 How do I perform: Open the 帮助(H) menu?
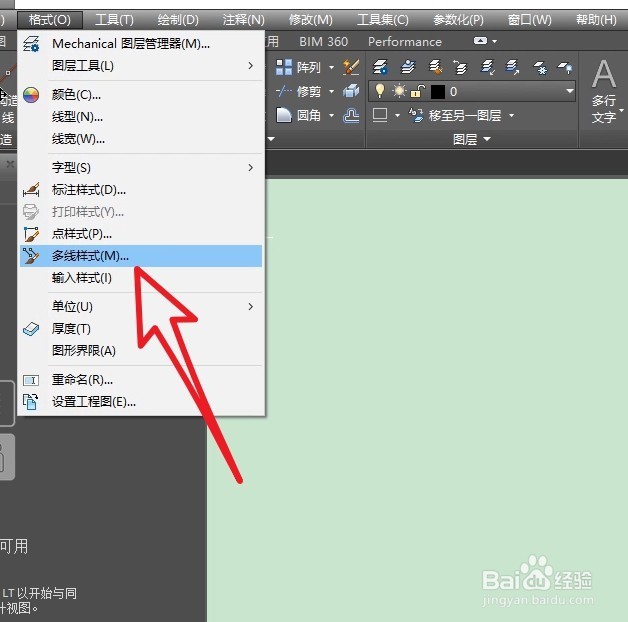point(596,20)
